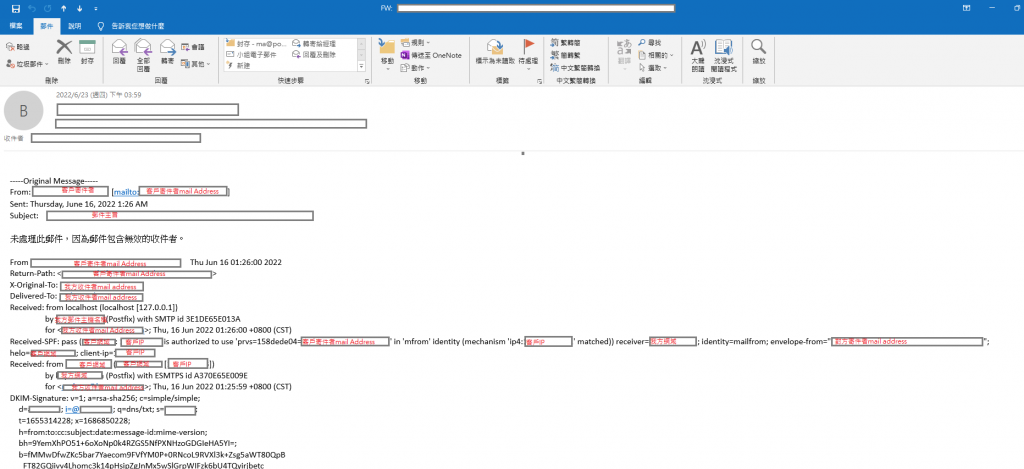Screen dimensions: 1024x469
Task: Open the 選取 (Select) dropdown
Action: click(653, 67)
